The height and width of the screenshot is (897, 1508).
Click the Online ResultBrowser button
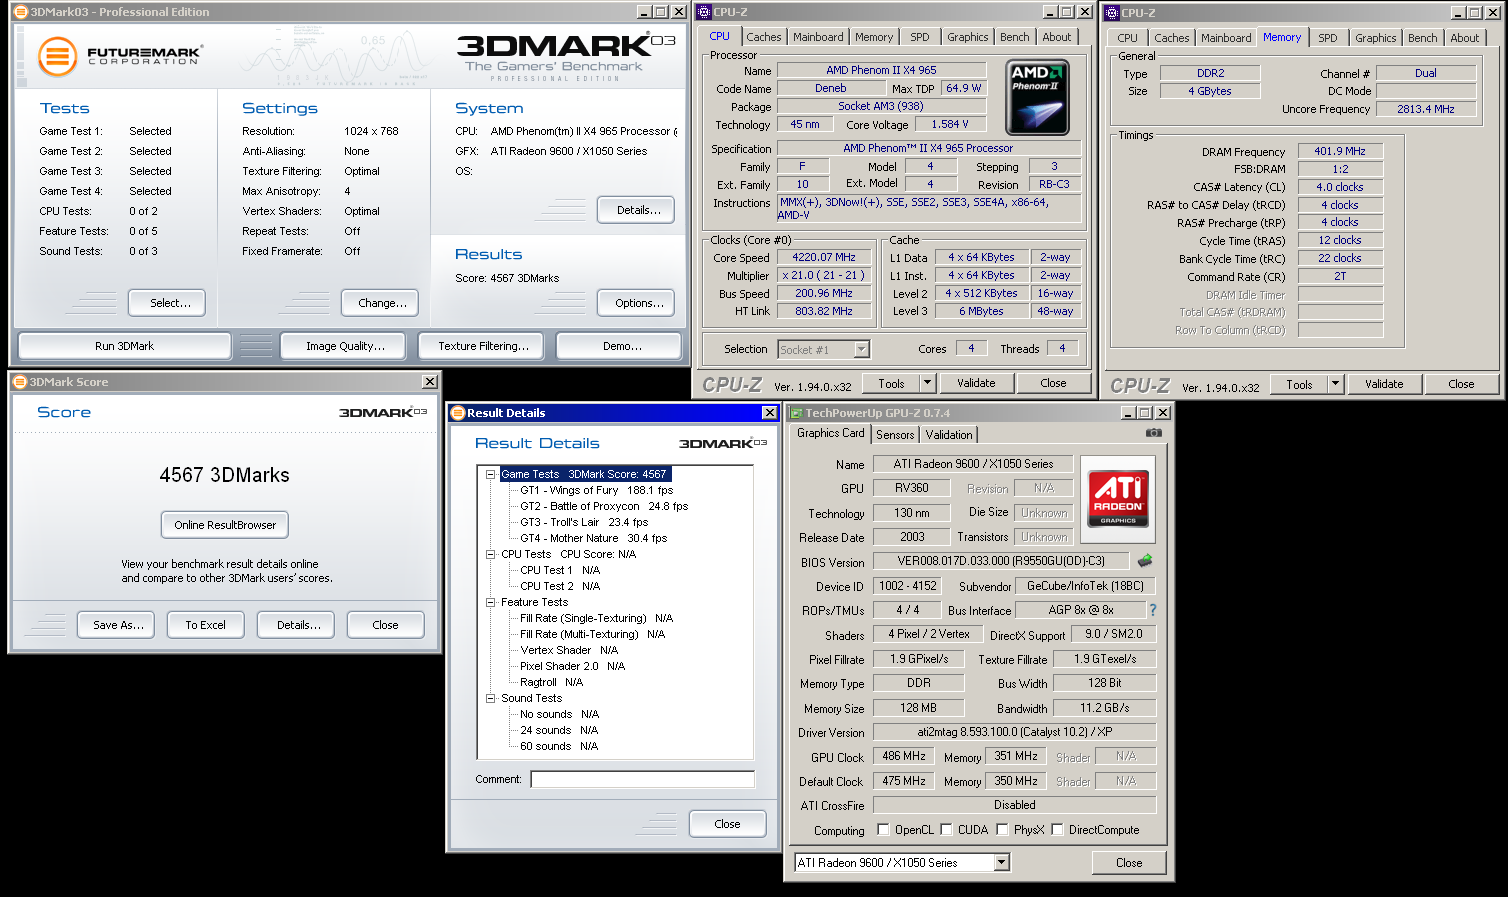(225, 525)
